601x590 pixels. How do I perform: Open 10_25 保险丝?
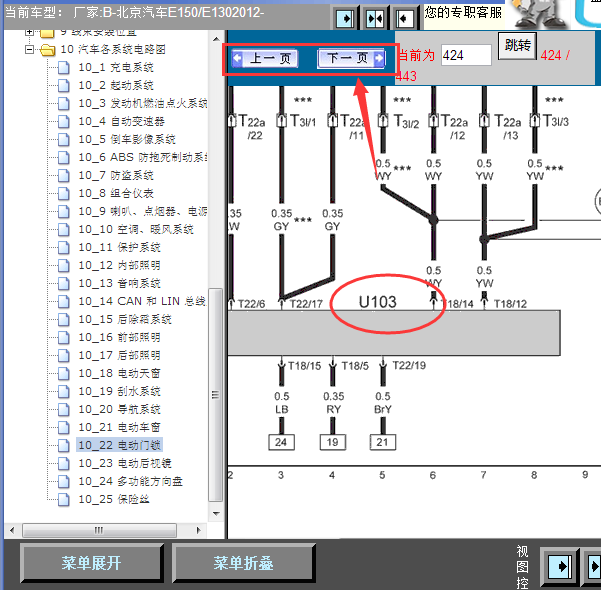(x=114, y=500)
